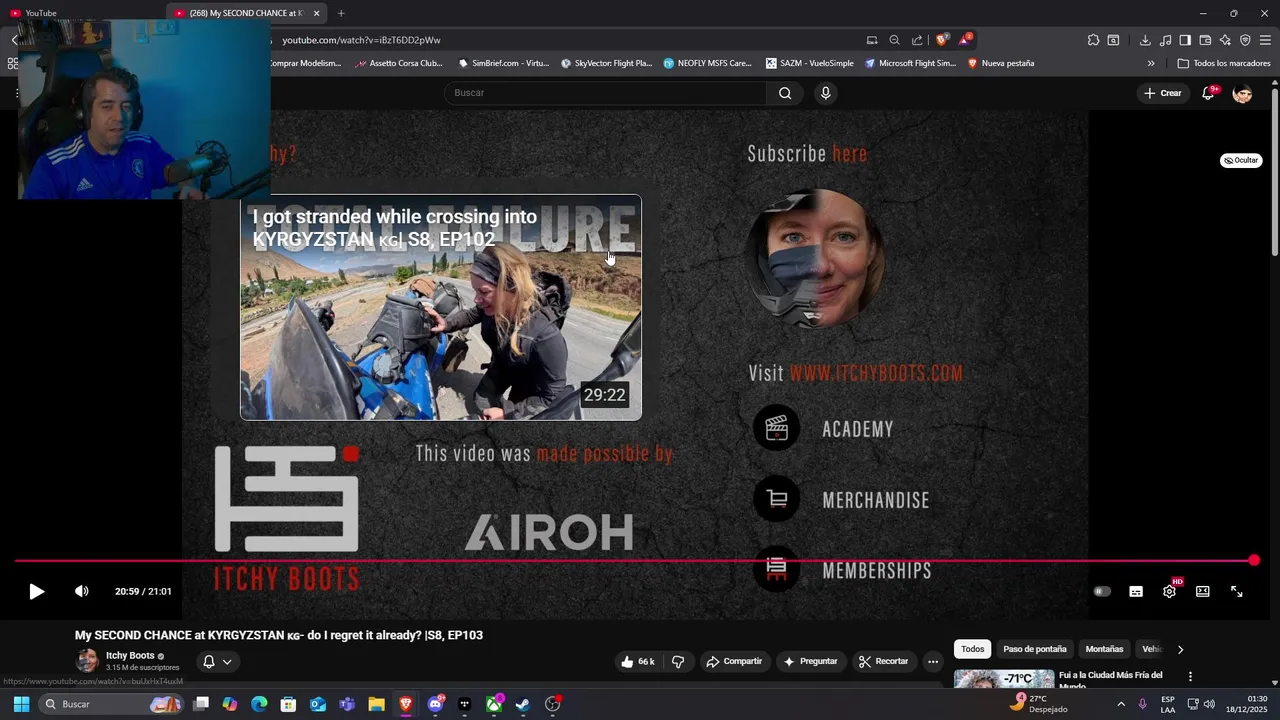Play the video with the play button
Screen dimensions: 1280x720
coord(36,592)
